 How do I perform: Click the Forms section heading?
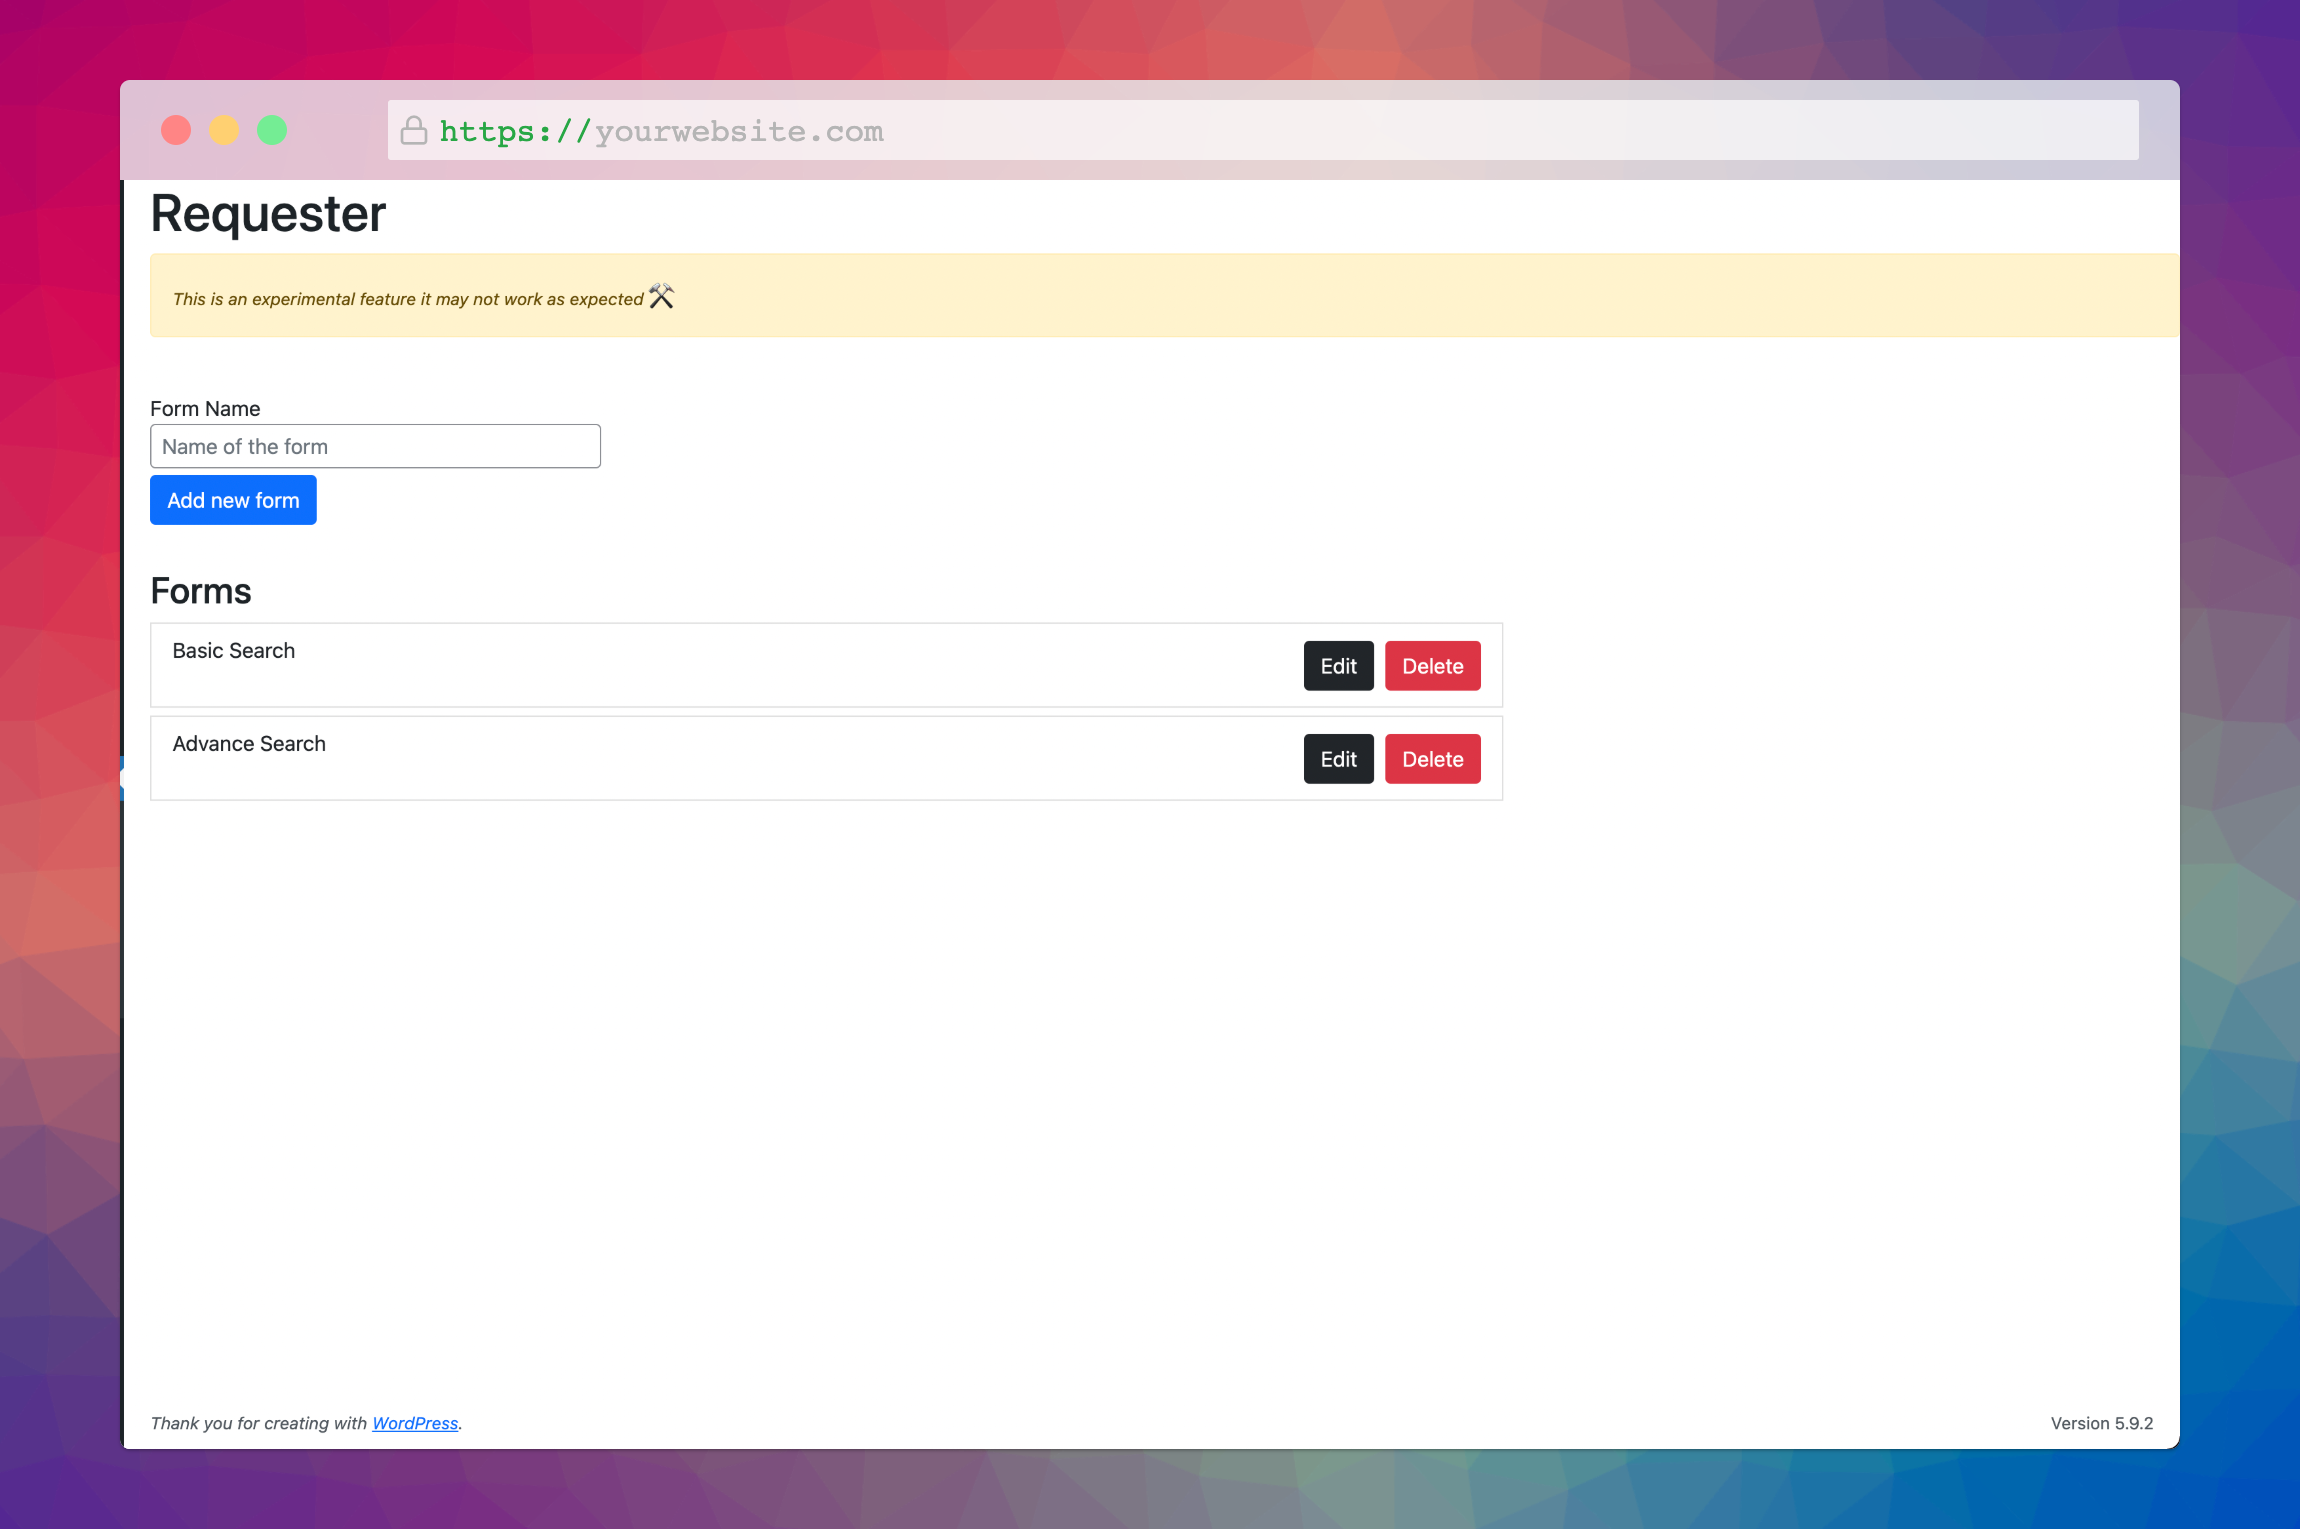click(201, 591)
